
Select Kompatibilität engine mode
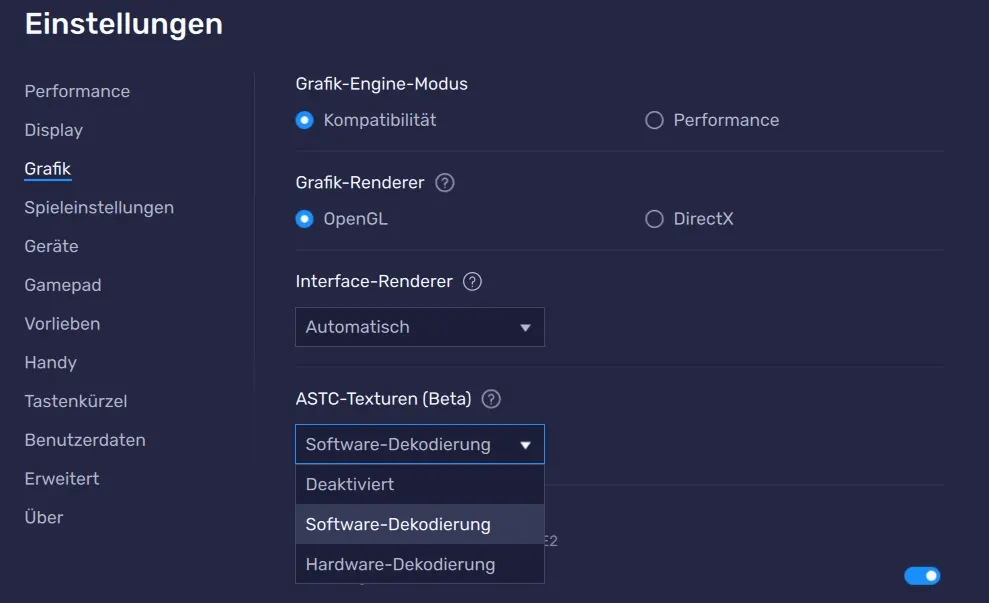click(305, 120)
